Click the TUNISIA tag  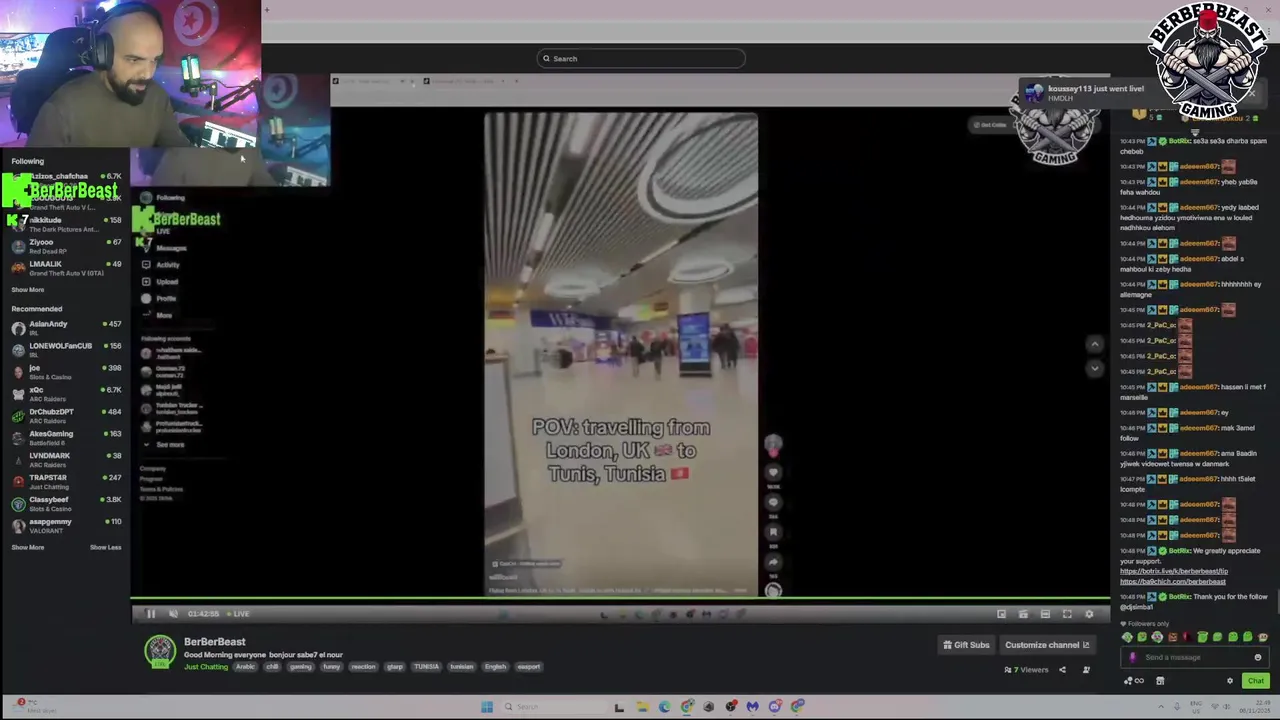[426, 667]
